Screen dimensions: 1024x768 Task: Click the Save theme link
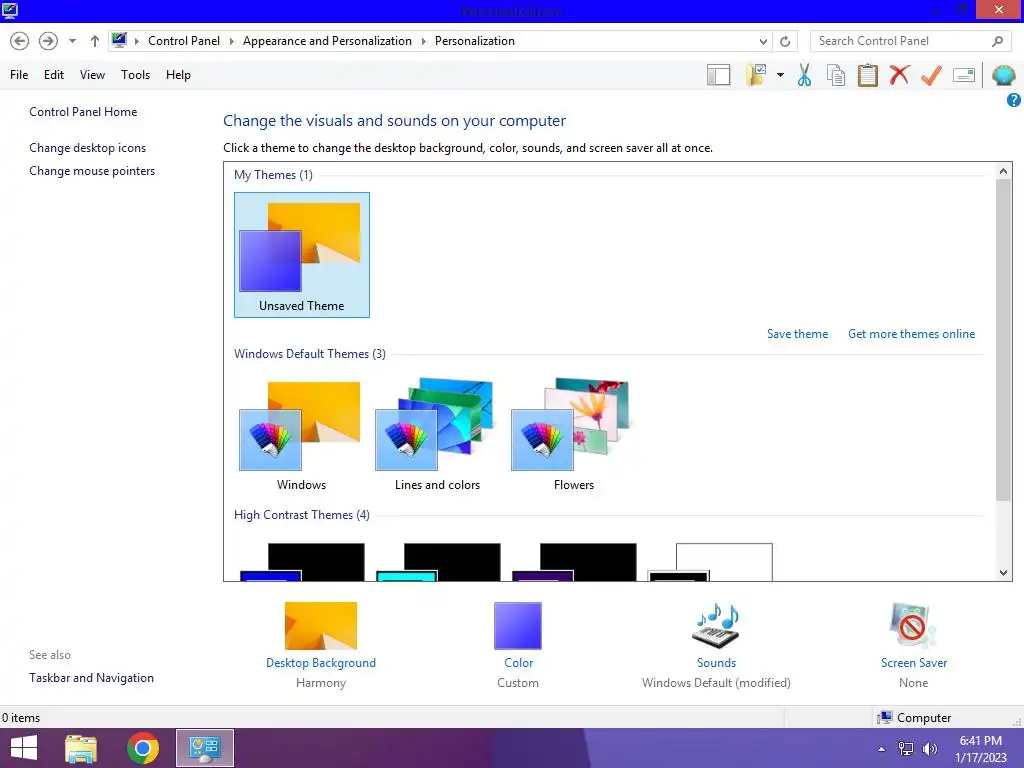click(x=797, y=334)
